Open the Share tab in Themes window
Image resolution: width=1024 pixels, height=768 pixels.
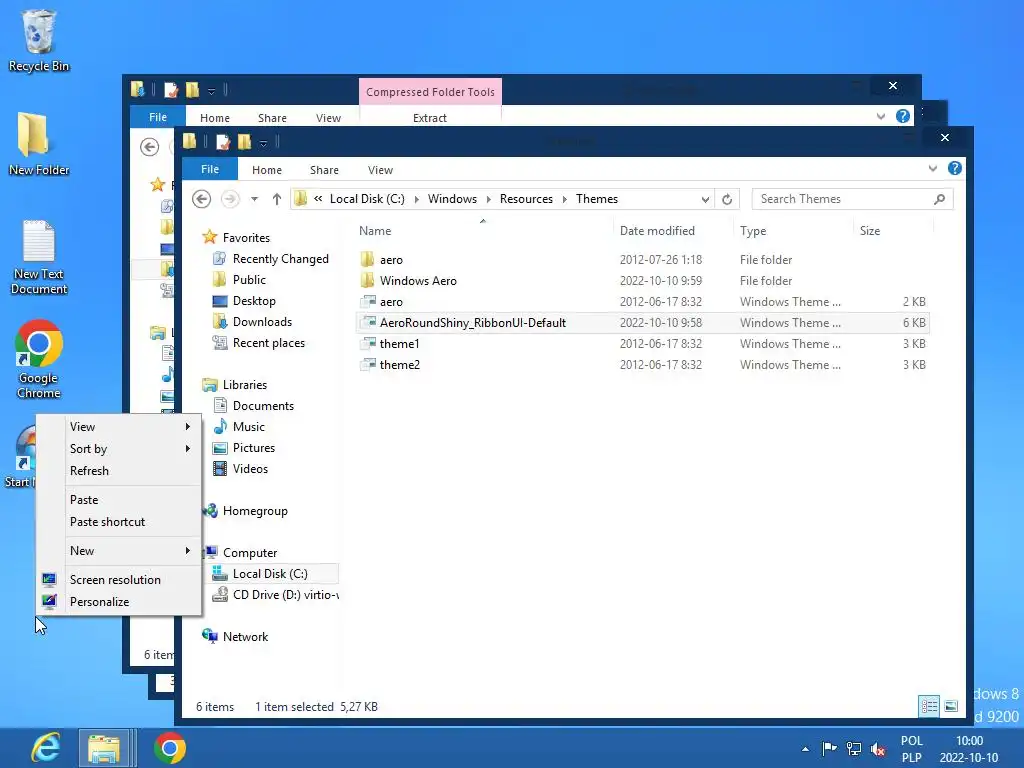(324, 170)
